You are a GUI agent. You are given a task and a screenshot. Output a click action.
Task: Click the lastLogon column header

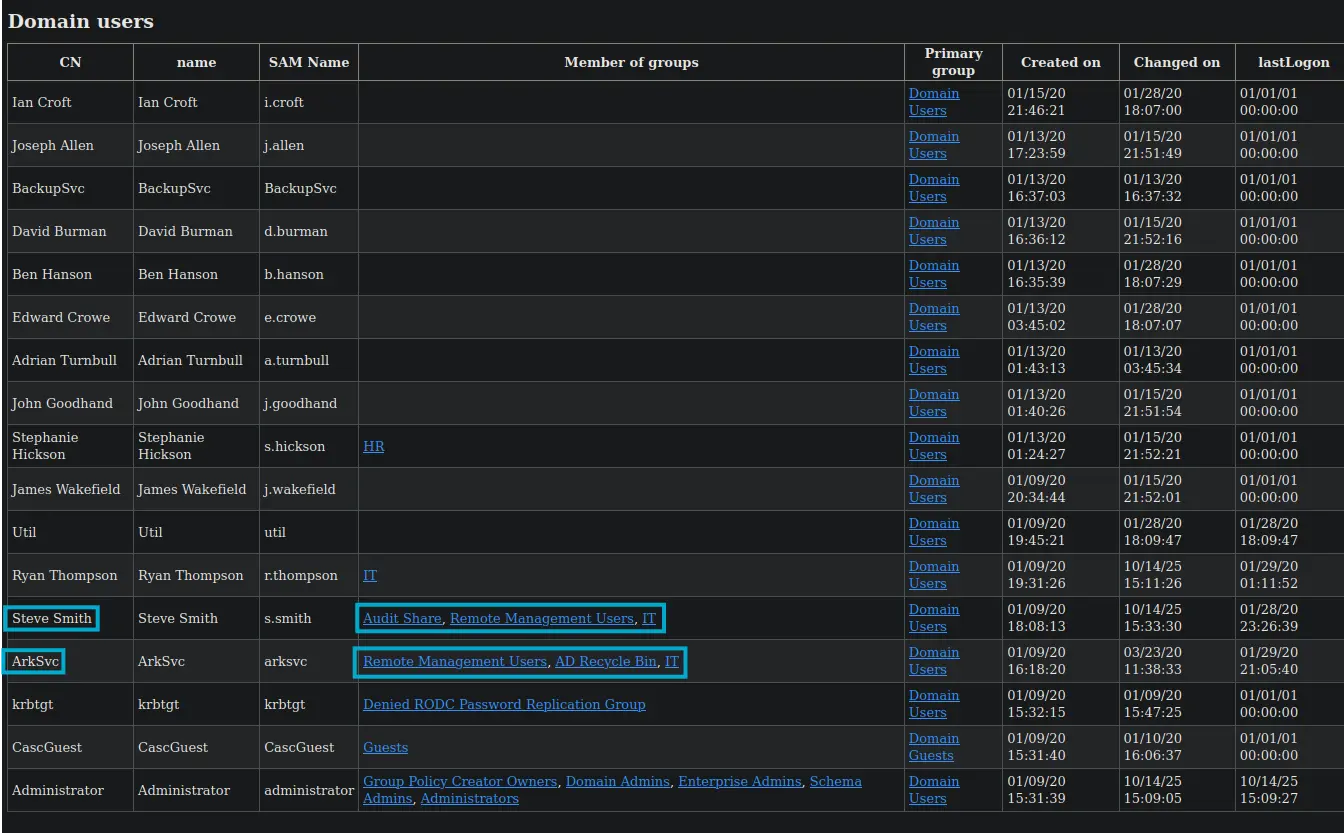click(1293, 62)
